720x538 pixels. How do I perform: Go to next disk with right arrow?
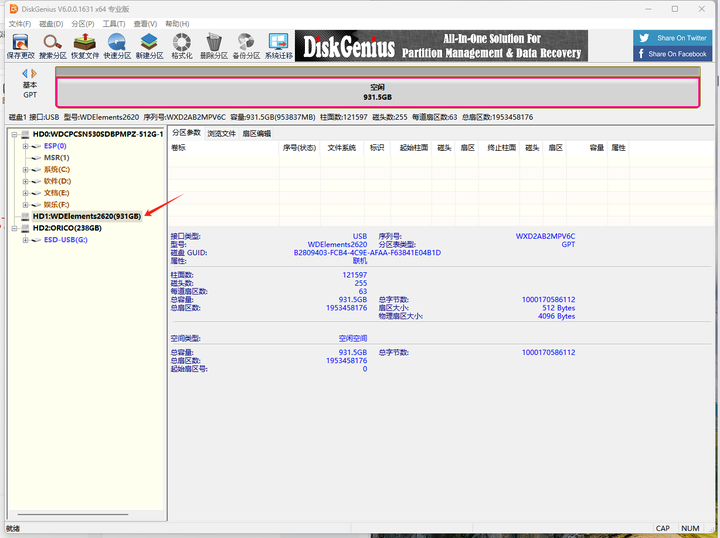pos(34,73)
